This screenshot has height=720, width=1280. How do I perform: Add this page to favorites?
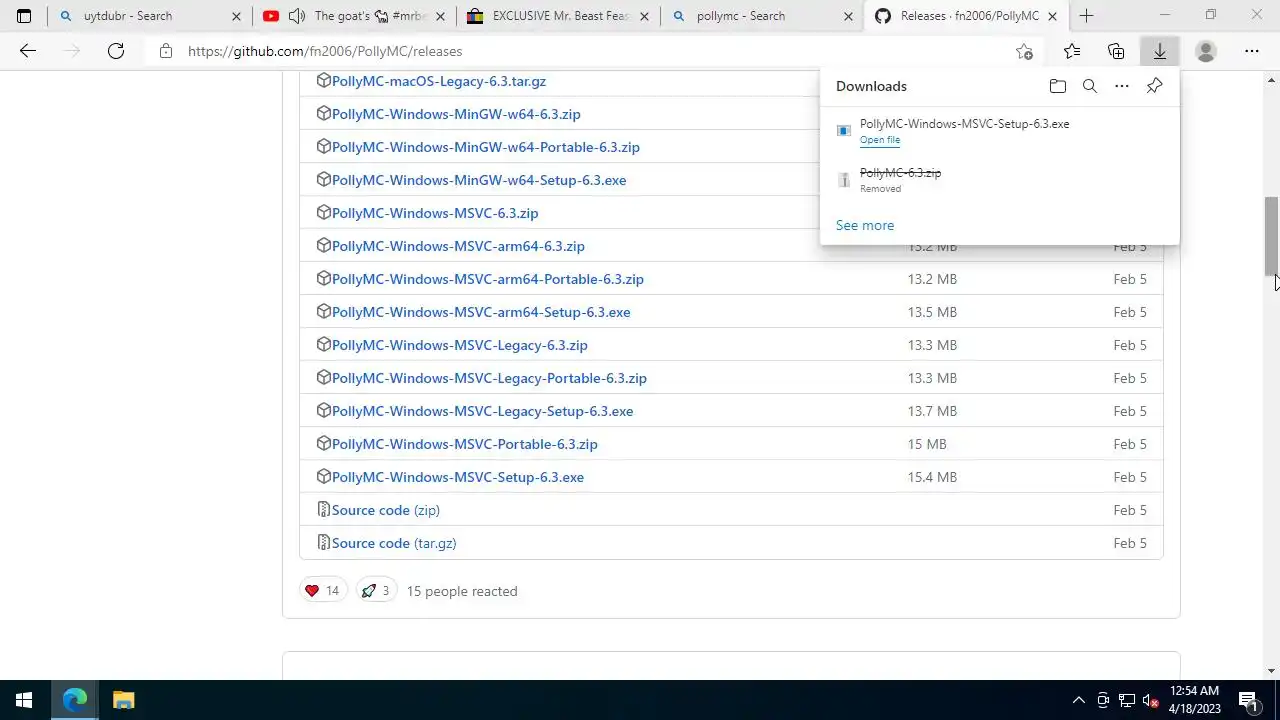(x=1024, y=51)
